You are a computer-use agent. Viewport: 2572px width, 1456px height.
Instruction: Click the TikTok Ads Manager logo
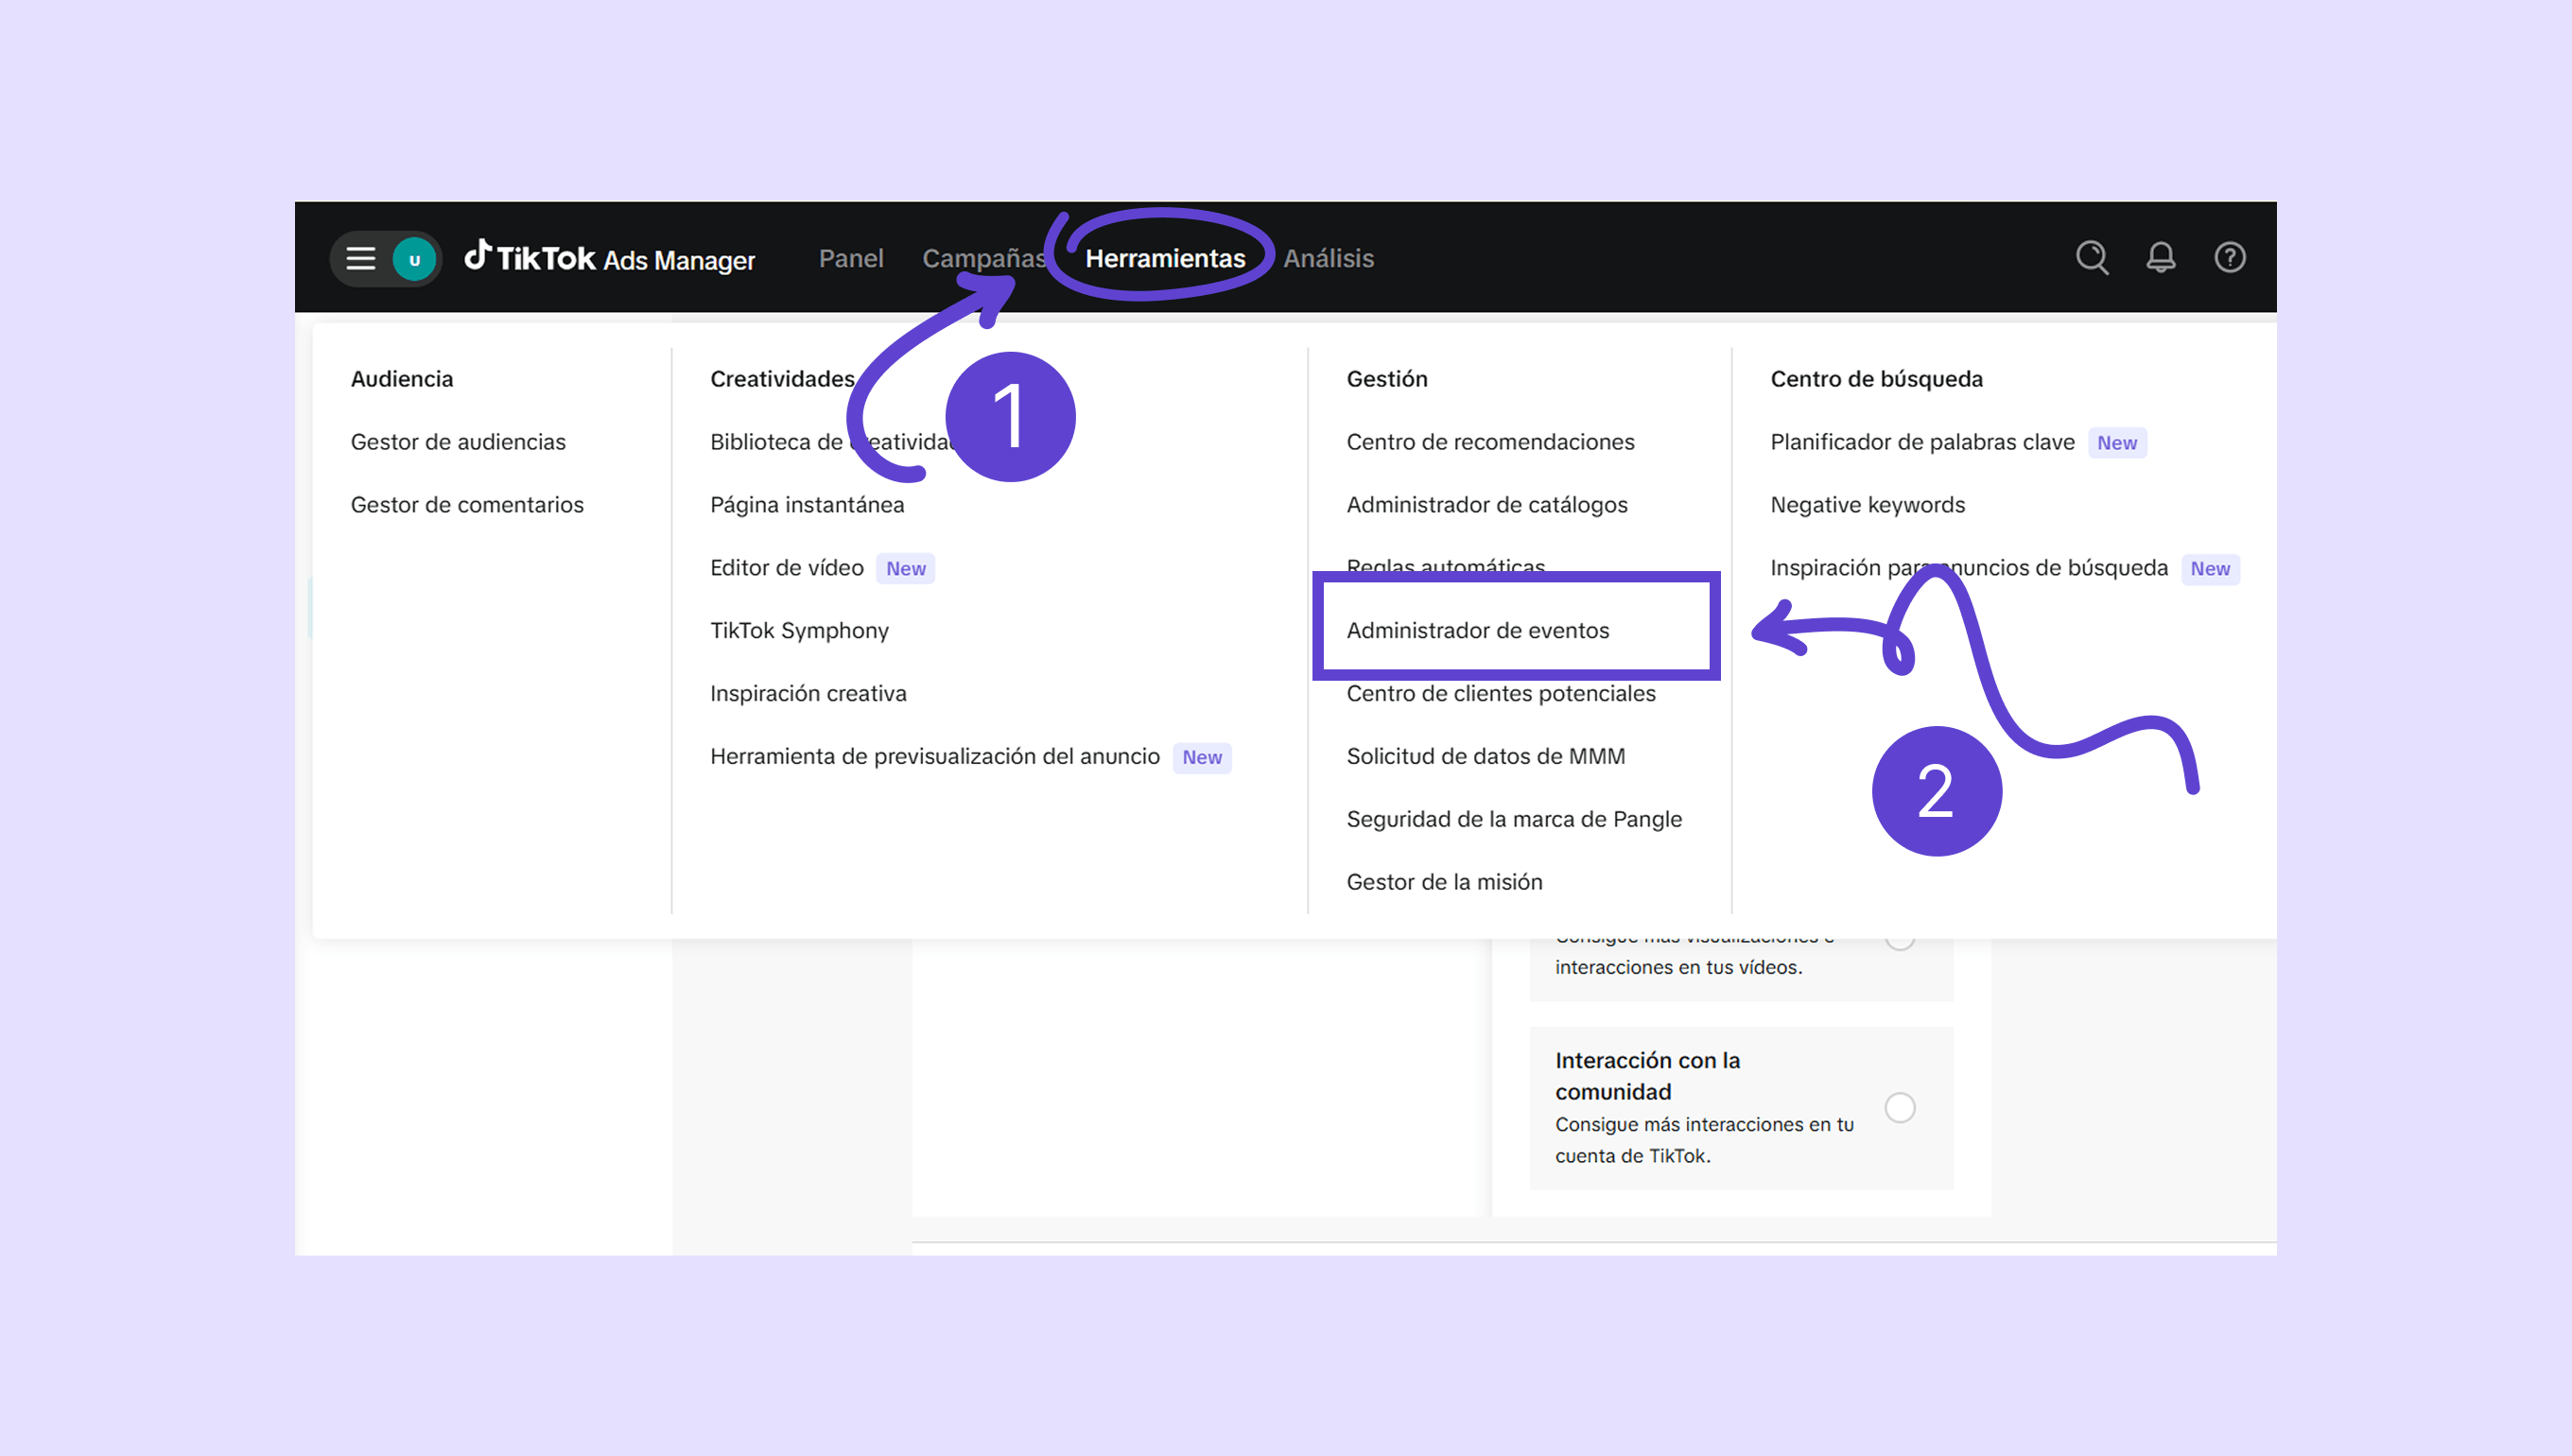pyautogui.click(x=609, y=259)
